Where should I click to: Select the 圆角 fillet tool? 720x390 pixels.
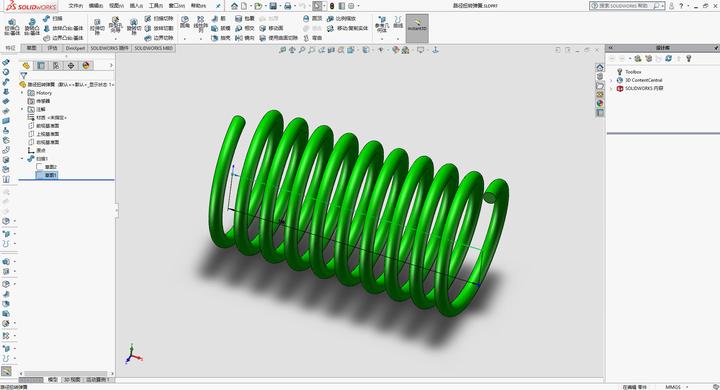(x=185, y=22)
